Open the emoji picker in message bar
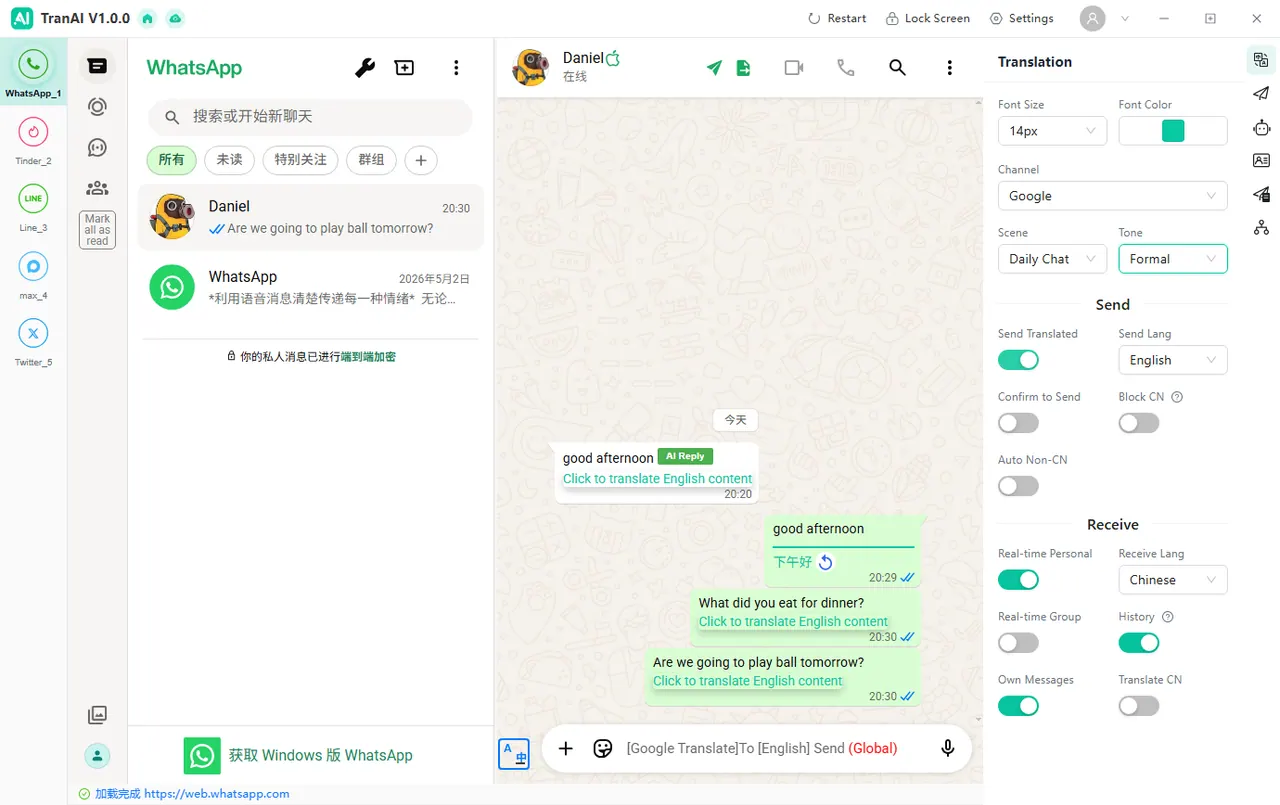This screenshot has height=805, width=1280. point(602,748)
